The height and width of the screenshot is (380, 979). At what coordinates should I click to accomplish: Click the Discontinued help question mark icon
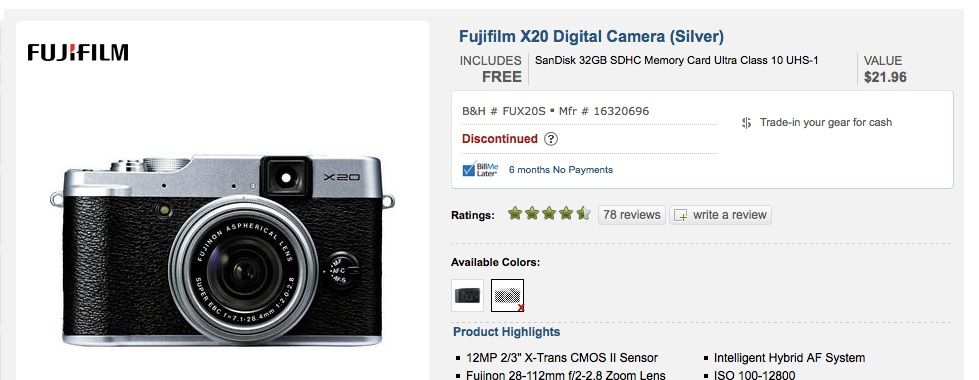[x=551, y=139]
